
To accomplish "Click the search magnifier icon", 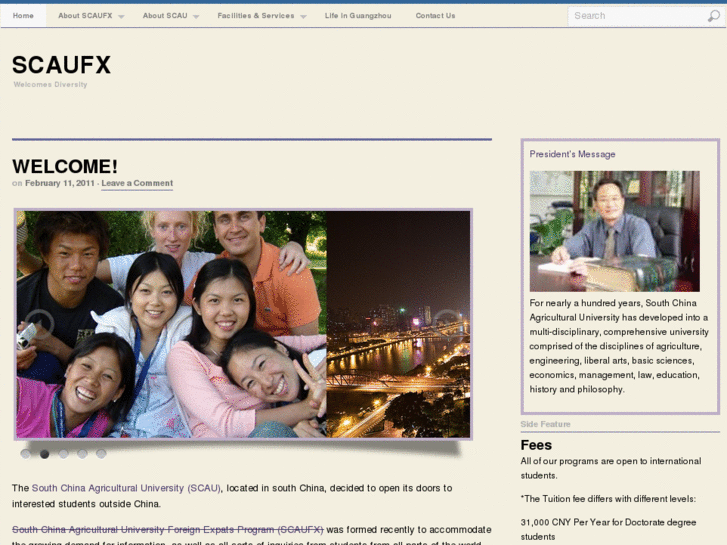I will [714, 16].
